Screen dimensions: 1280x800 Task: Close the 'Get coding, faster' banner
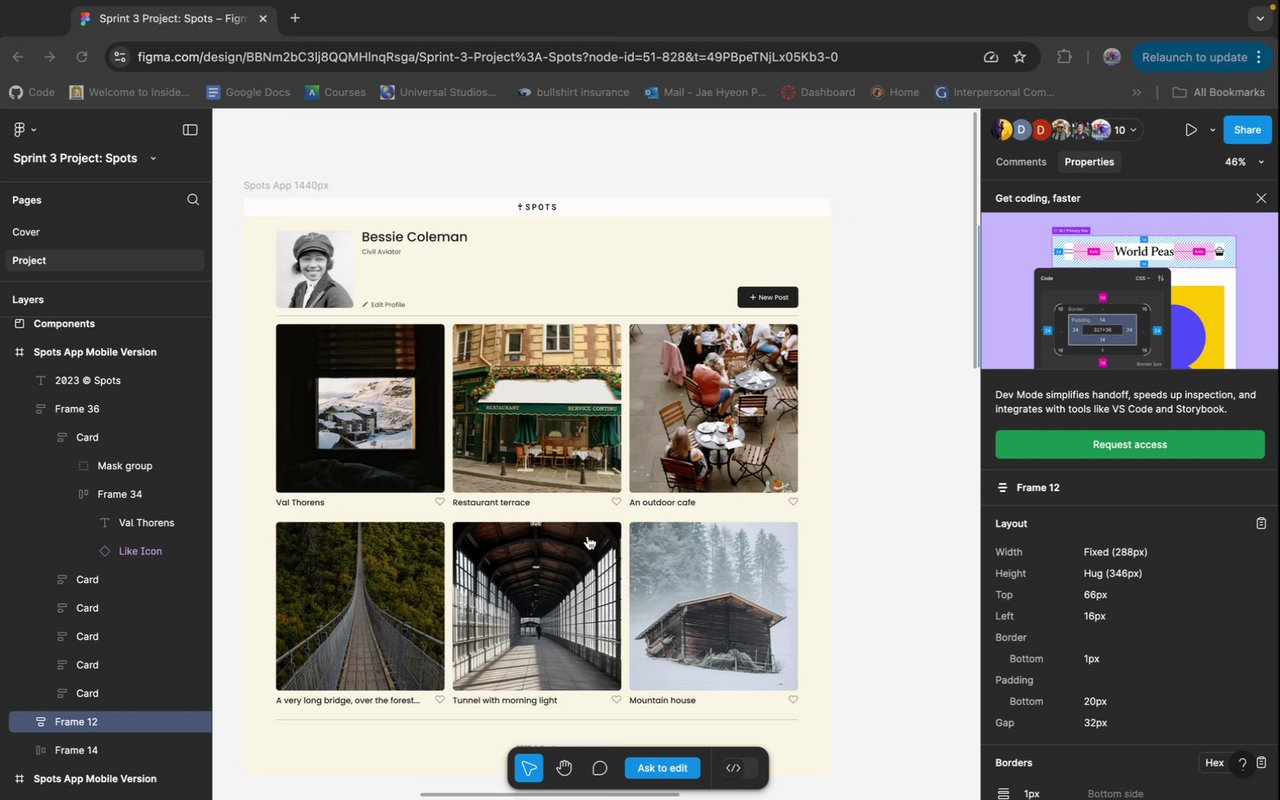click(x=1261, y=199)
